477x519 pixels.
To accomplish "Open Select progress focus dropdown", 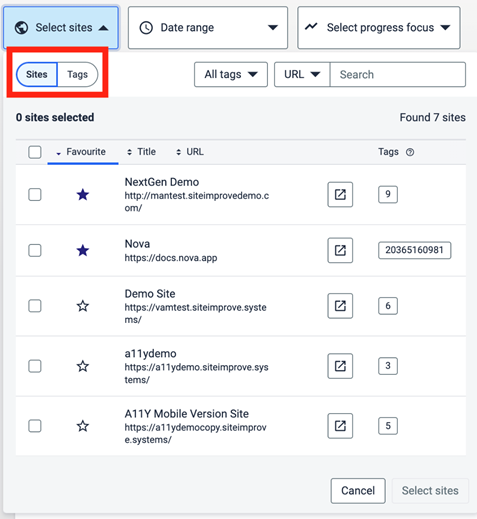I will click(379, 28).
